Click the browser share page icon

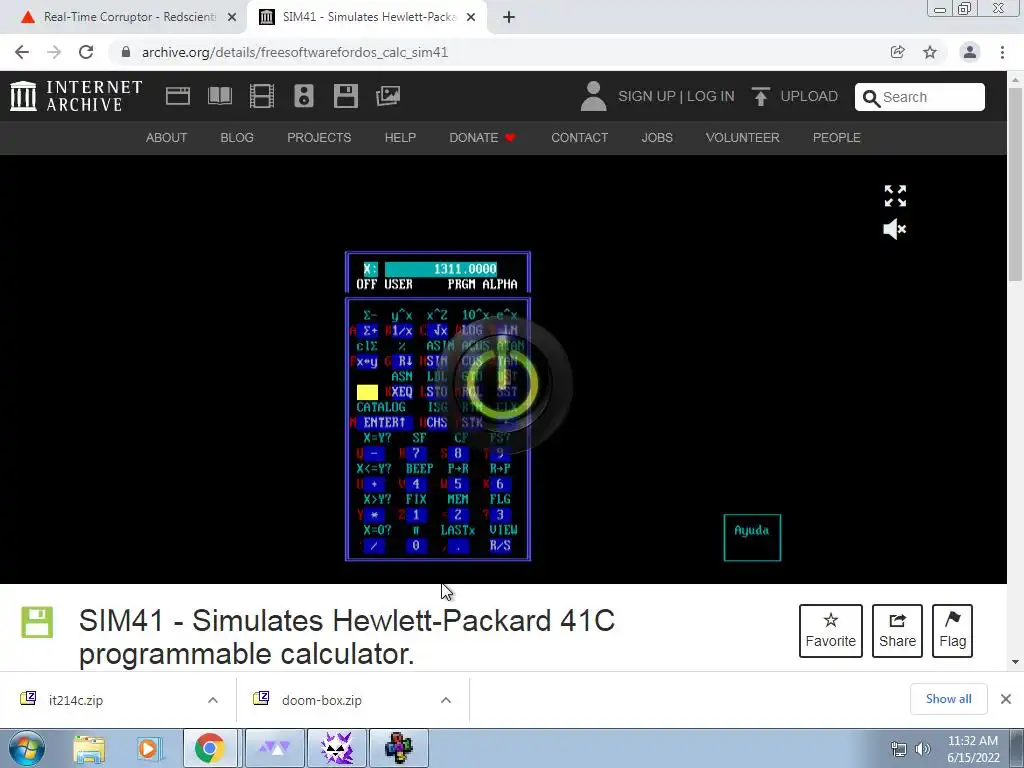tap(897, 52)
